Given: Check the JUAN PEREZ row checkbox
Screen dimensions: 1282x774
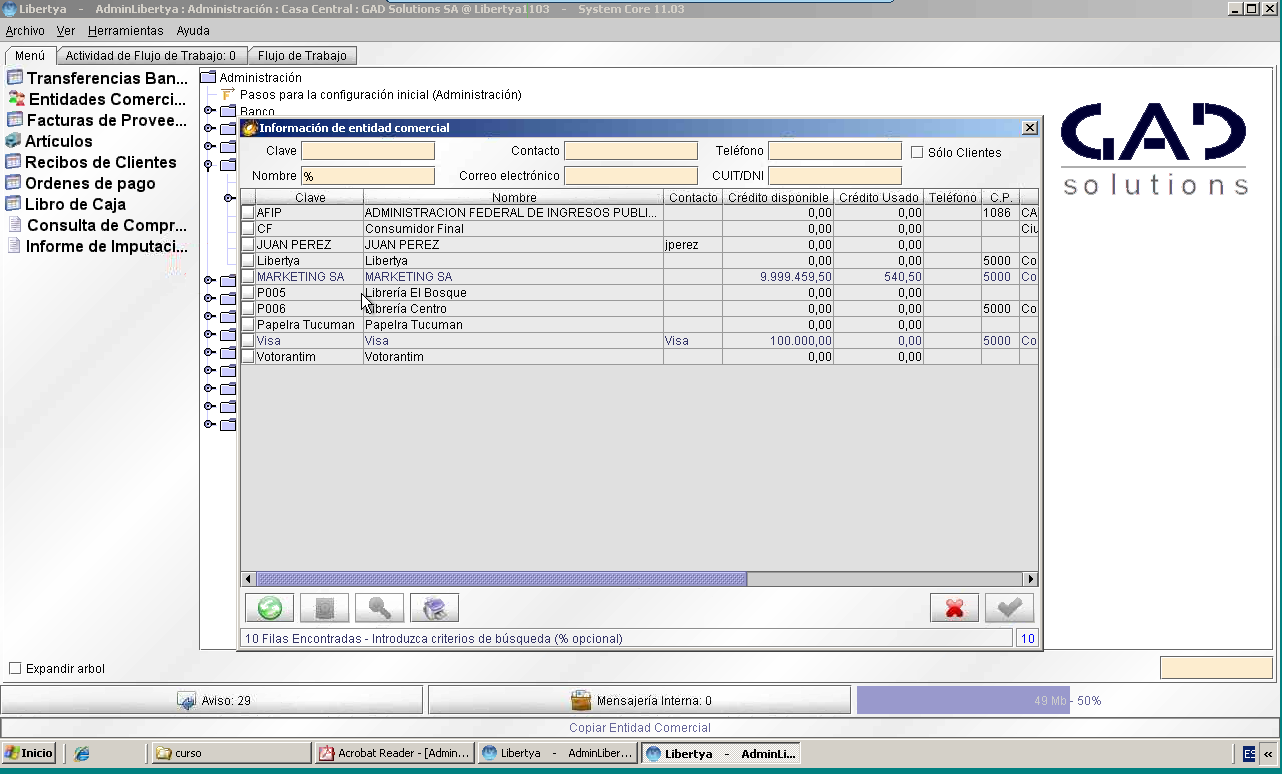Looking at the screenshot, I should coord(248,245).
